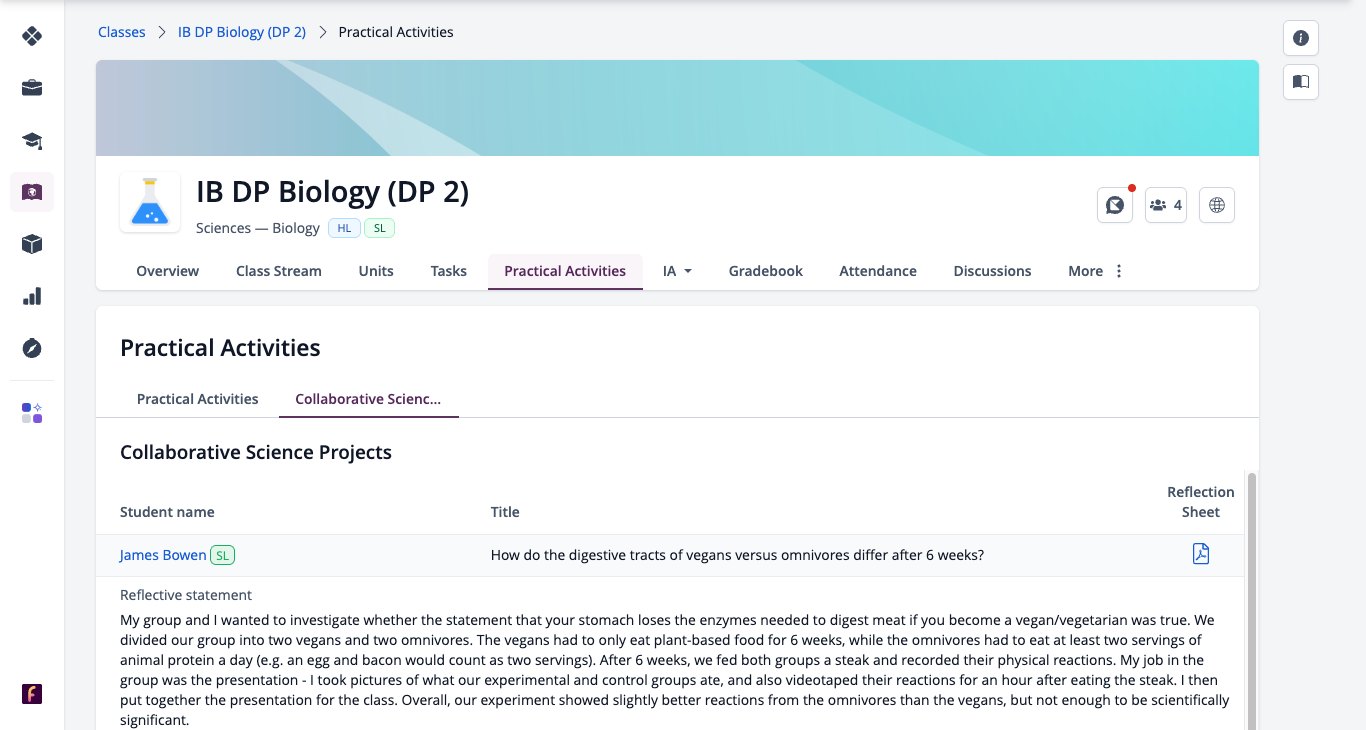Click the globe language icon
Screen dimensions: 1366x730
click(1217, 205)
